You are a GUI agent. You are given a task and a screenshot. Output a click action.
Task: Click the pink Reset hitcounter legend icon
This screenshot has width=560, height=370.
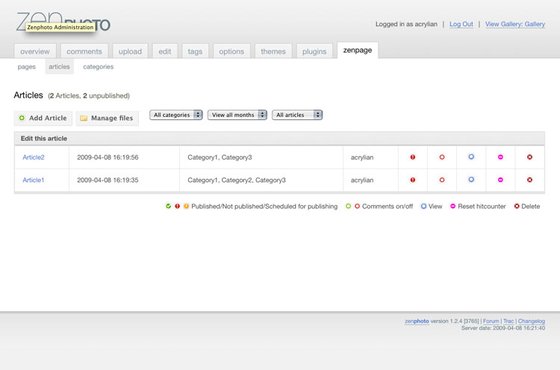click(453, 206)
